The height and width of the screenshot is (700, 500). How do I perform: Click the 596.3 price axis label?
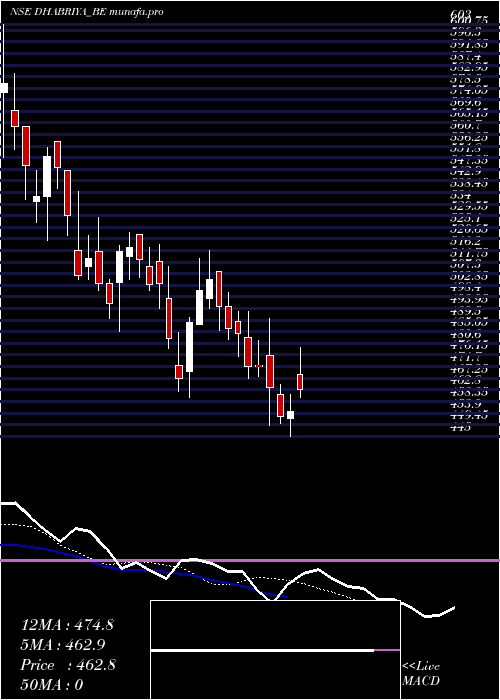click(467, 33)
